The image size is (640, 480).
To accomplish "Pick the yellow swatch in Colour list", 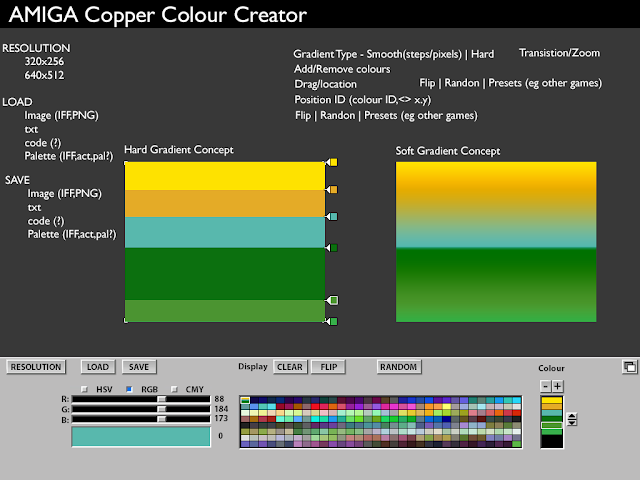I will [552, 400].
